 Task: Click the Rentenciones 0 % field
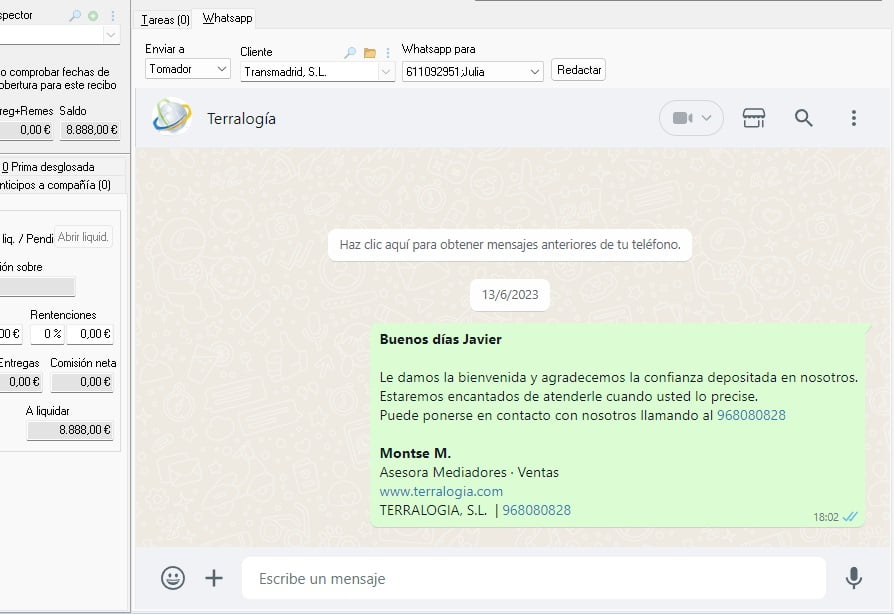47,334
